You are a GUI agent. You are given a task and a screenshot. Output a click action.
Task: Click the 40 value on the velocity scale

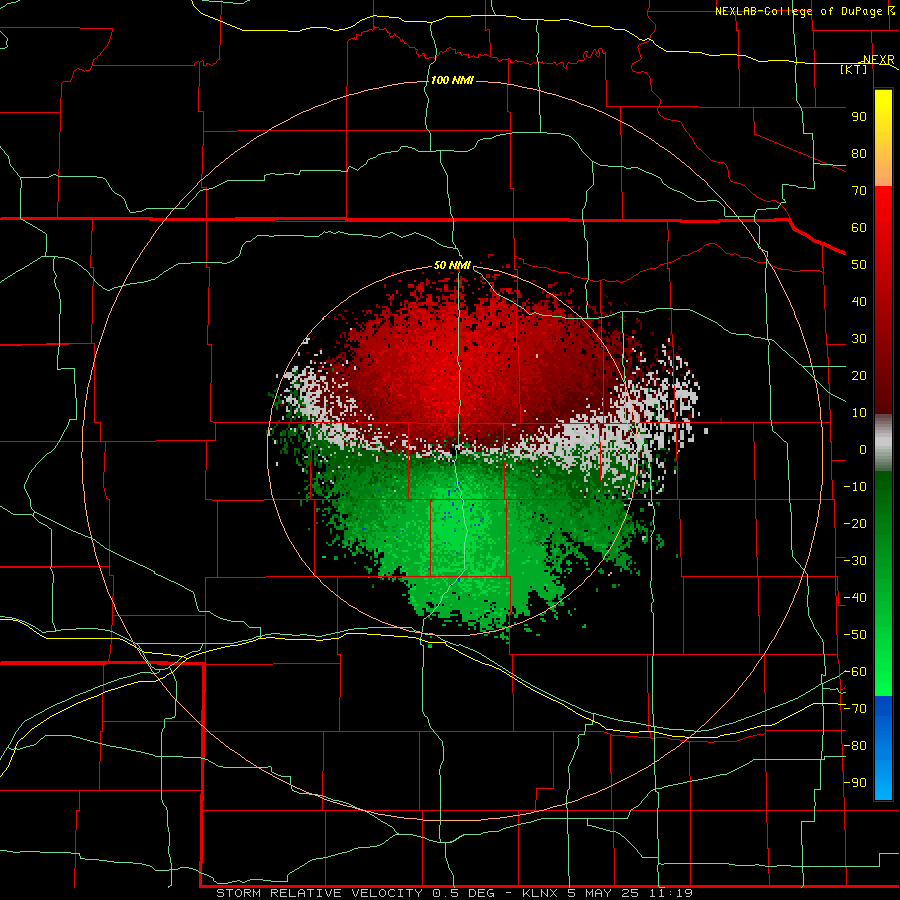click(859, 301)
